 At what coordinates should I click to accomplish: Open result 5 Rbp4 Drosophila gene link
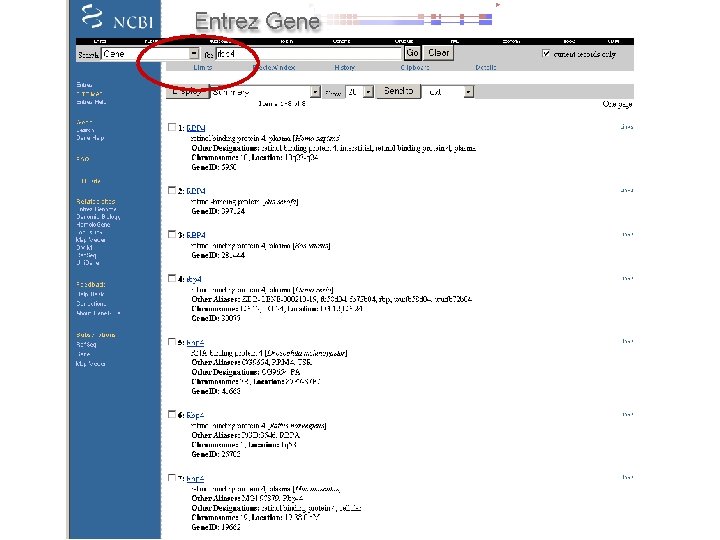click(x=195, y=343)
